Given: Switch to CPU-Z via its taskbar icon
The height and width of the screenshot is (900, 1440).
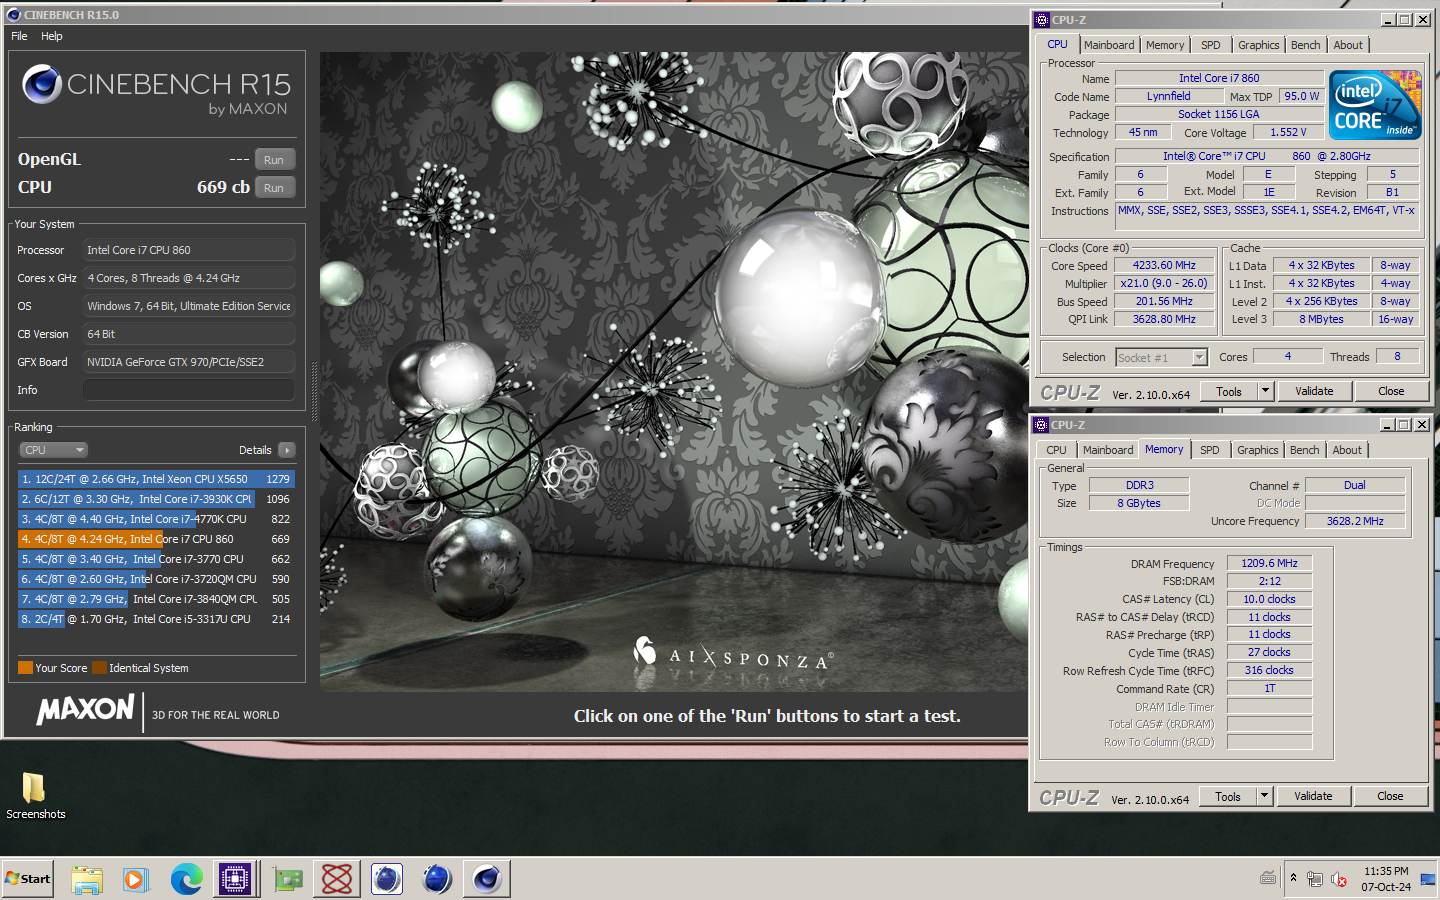Looking at the screenshot, I should coord(236,879).
